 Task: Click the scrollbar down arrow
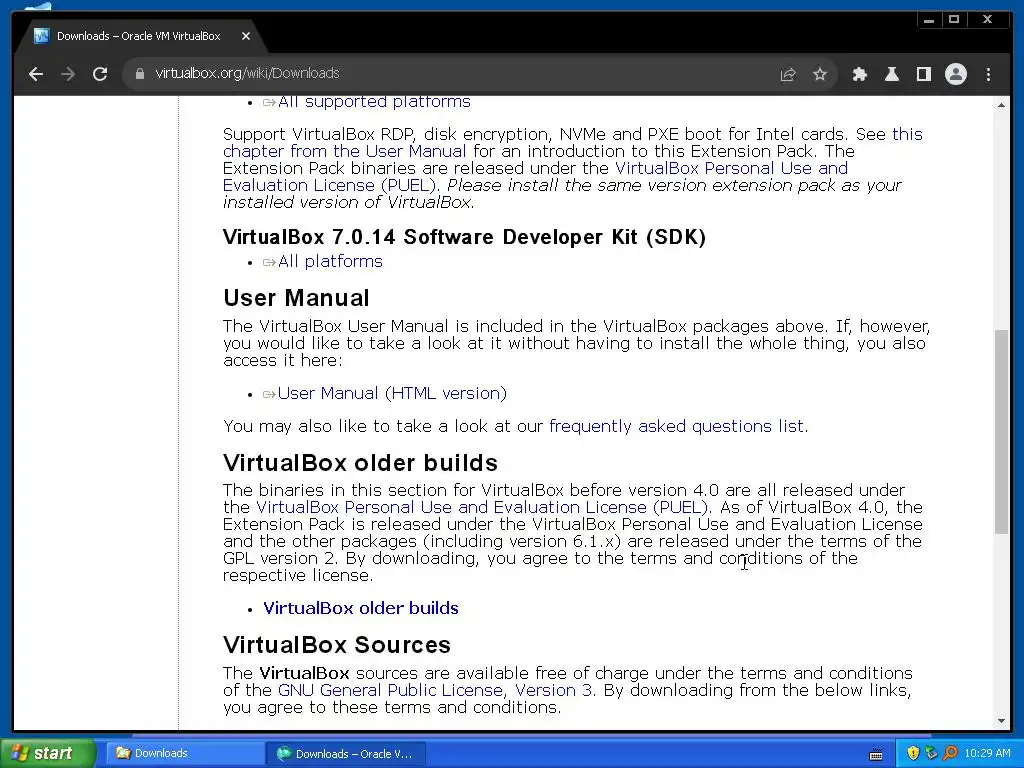point(1001,721)
